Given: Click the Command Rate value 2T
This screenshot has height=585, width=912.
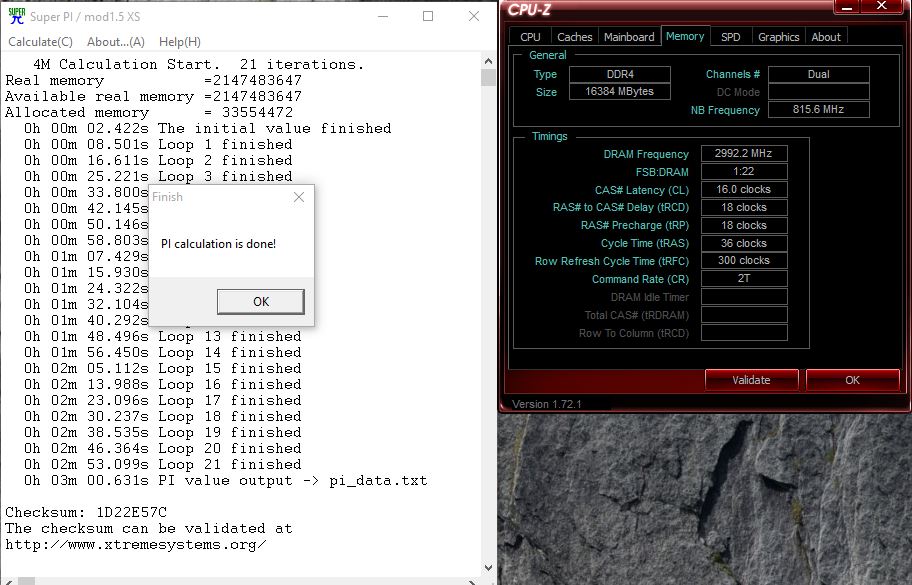Looking at the screenshot, I should pos(744,279).
